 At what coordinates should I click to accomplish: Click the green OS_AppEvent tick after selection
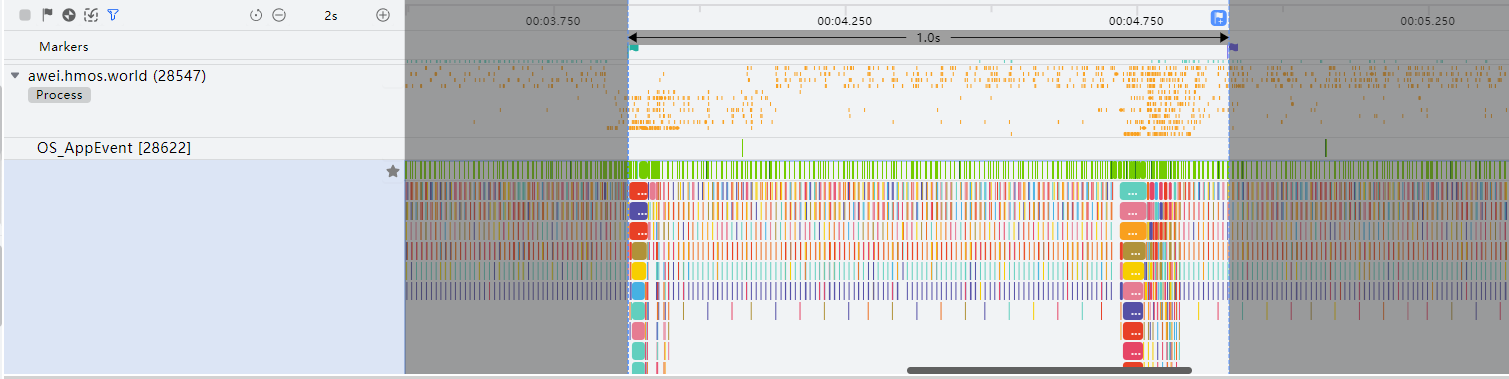1326,148
